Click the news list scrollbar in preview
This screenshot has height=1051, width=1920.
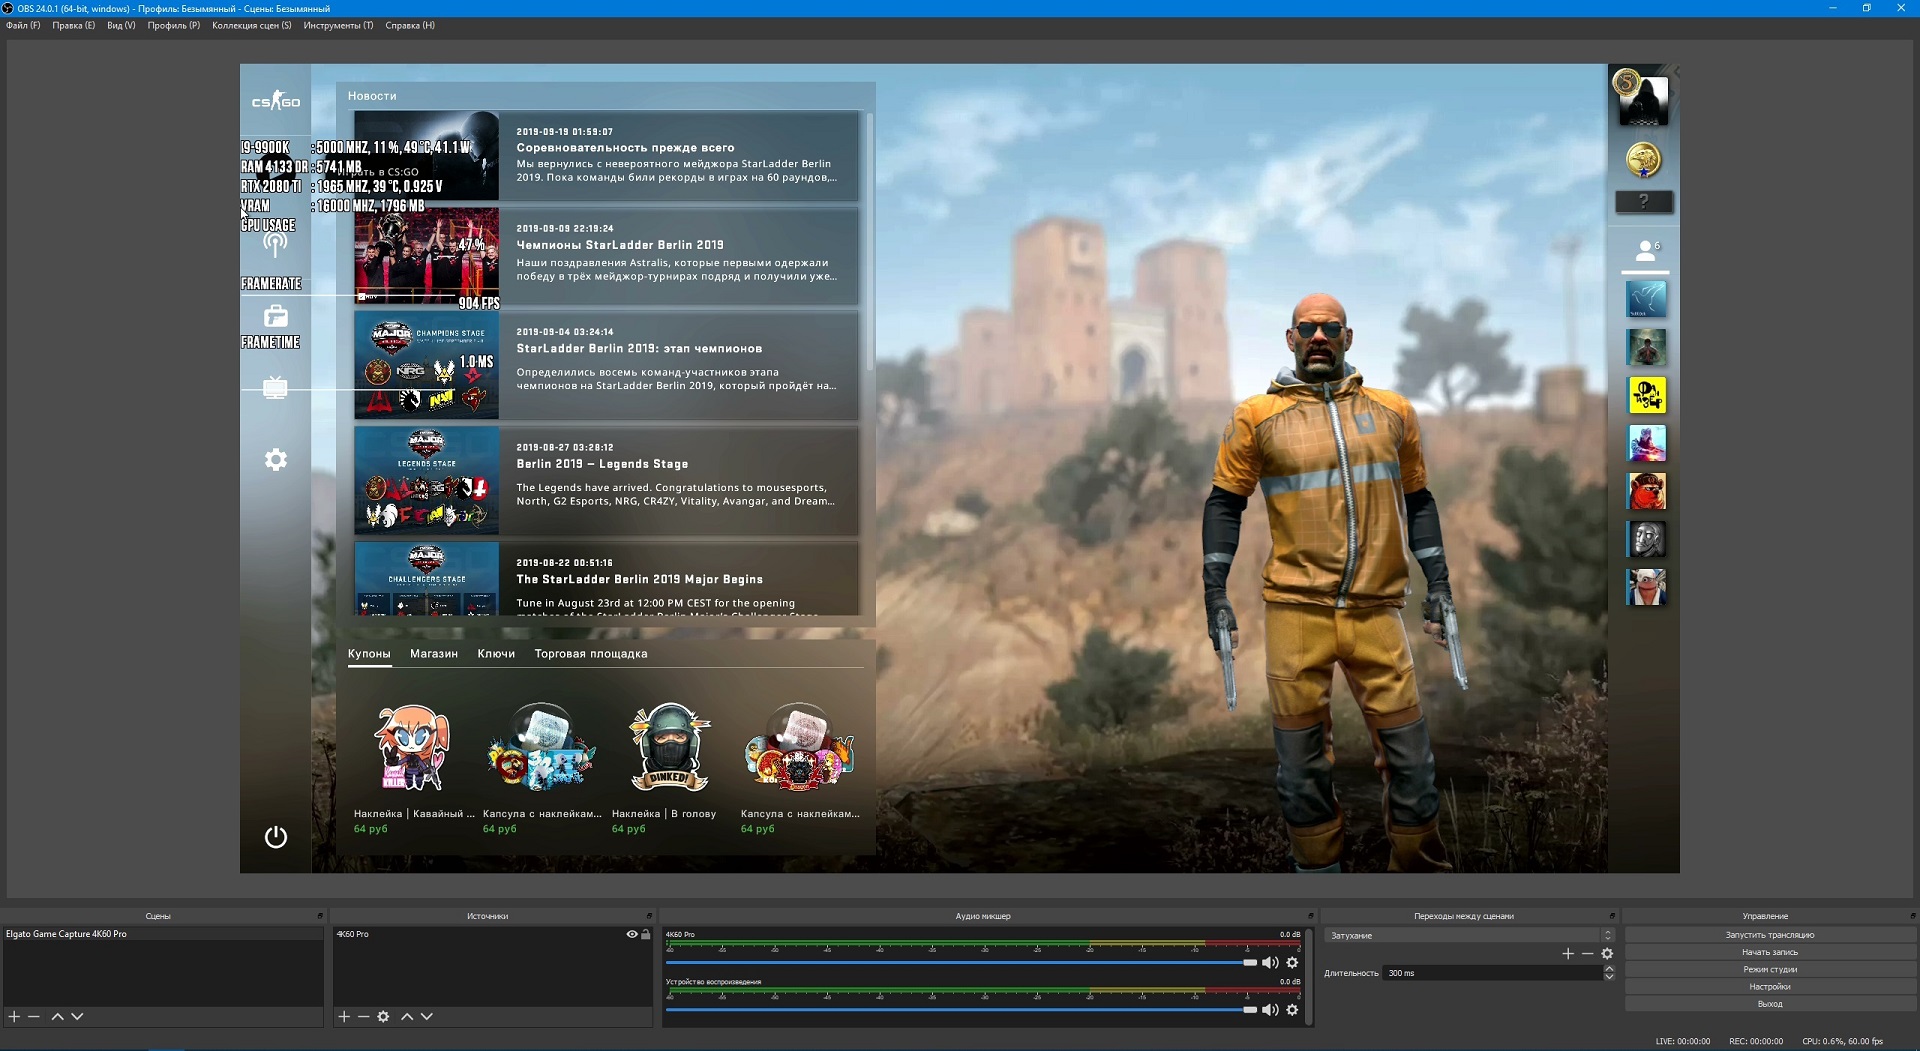coord(870,240)
